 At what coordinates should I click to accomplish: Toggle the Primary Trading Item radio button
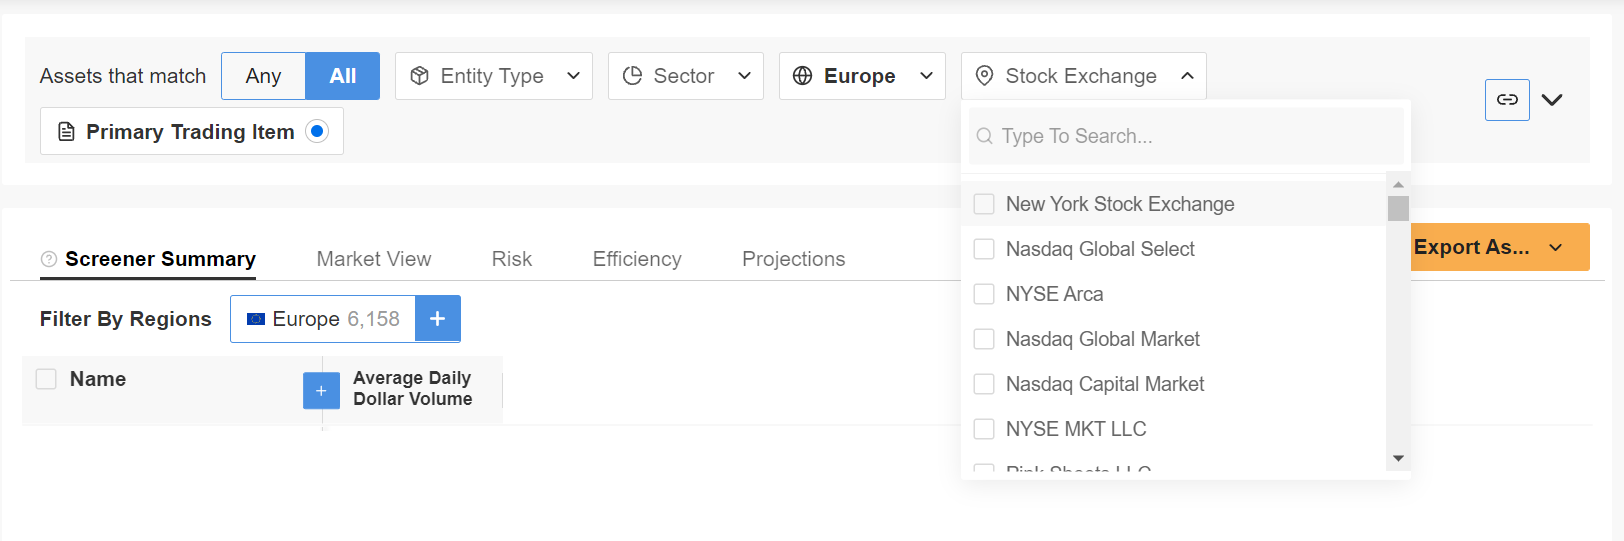[317, 131]
